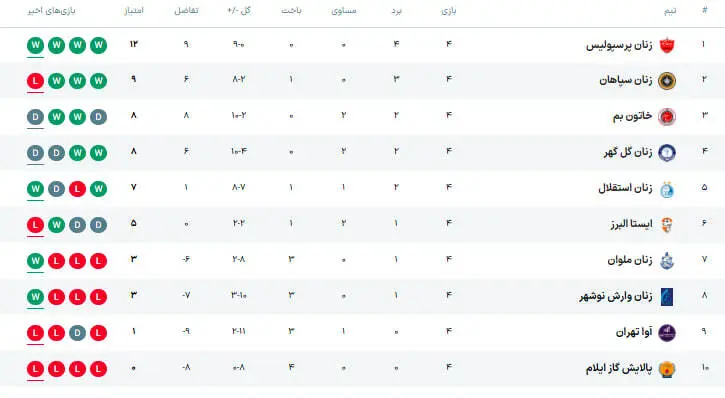The width and height of the screenshot is (725, 398).
Task: Open the زنان استقلال team name link
Action: pos(625,188)
